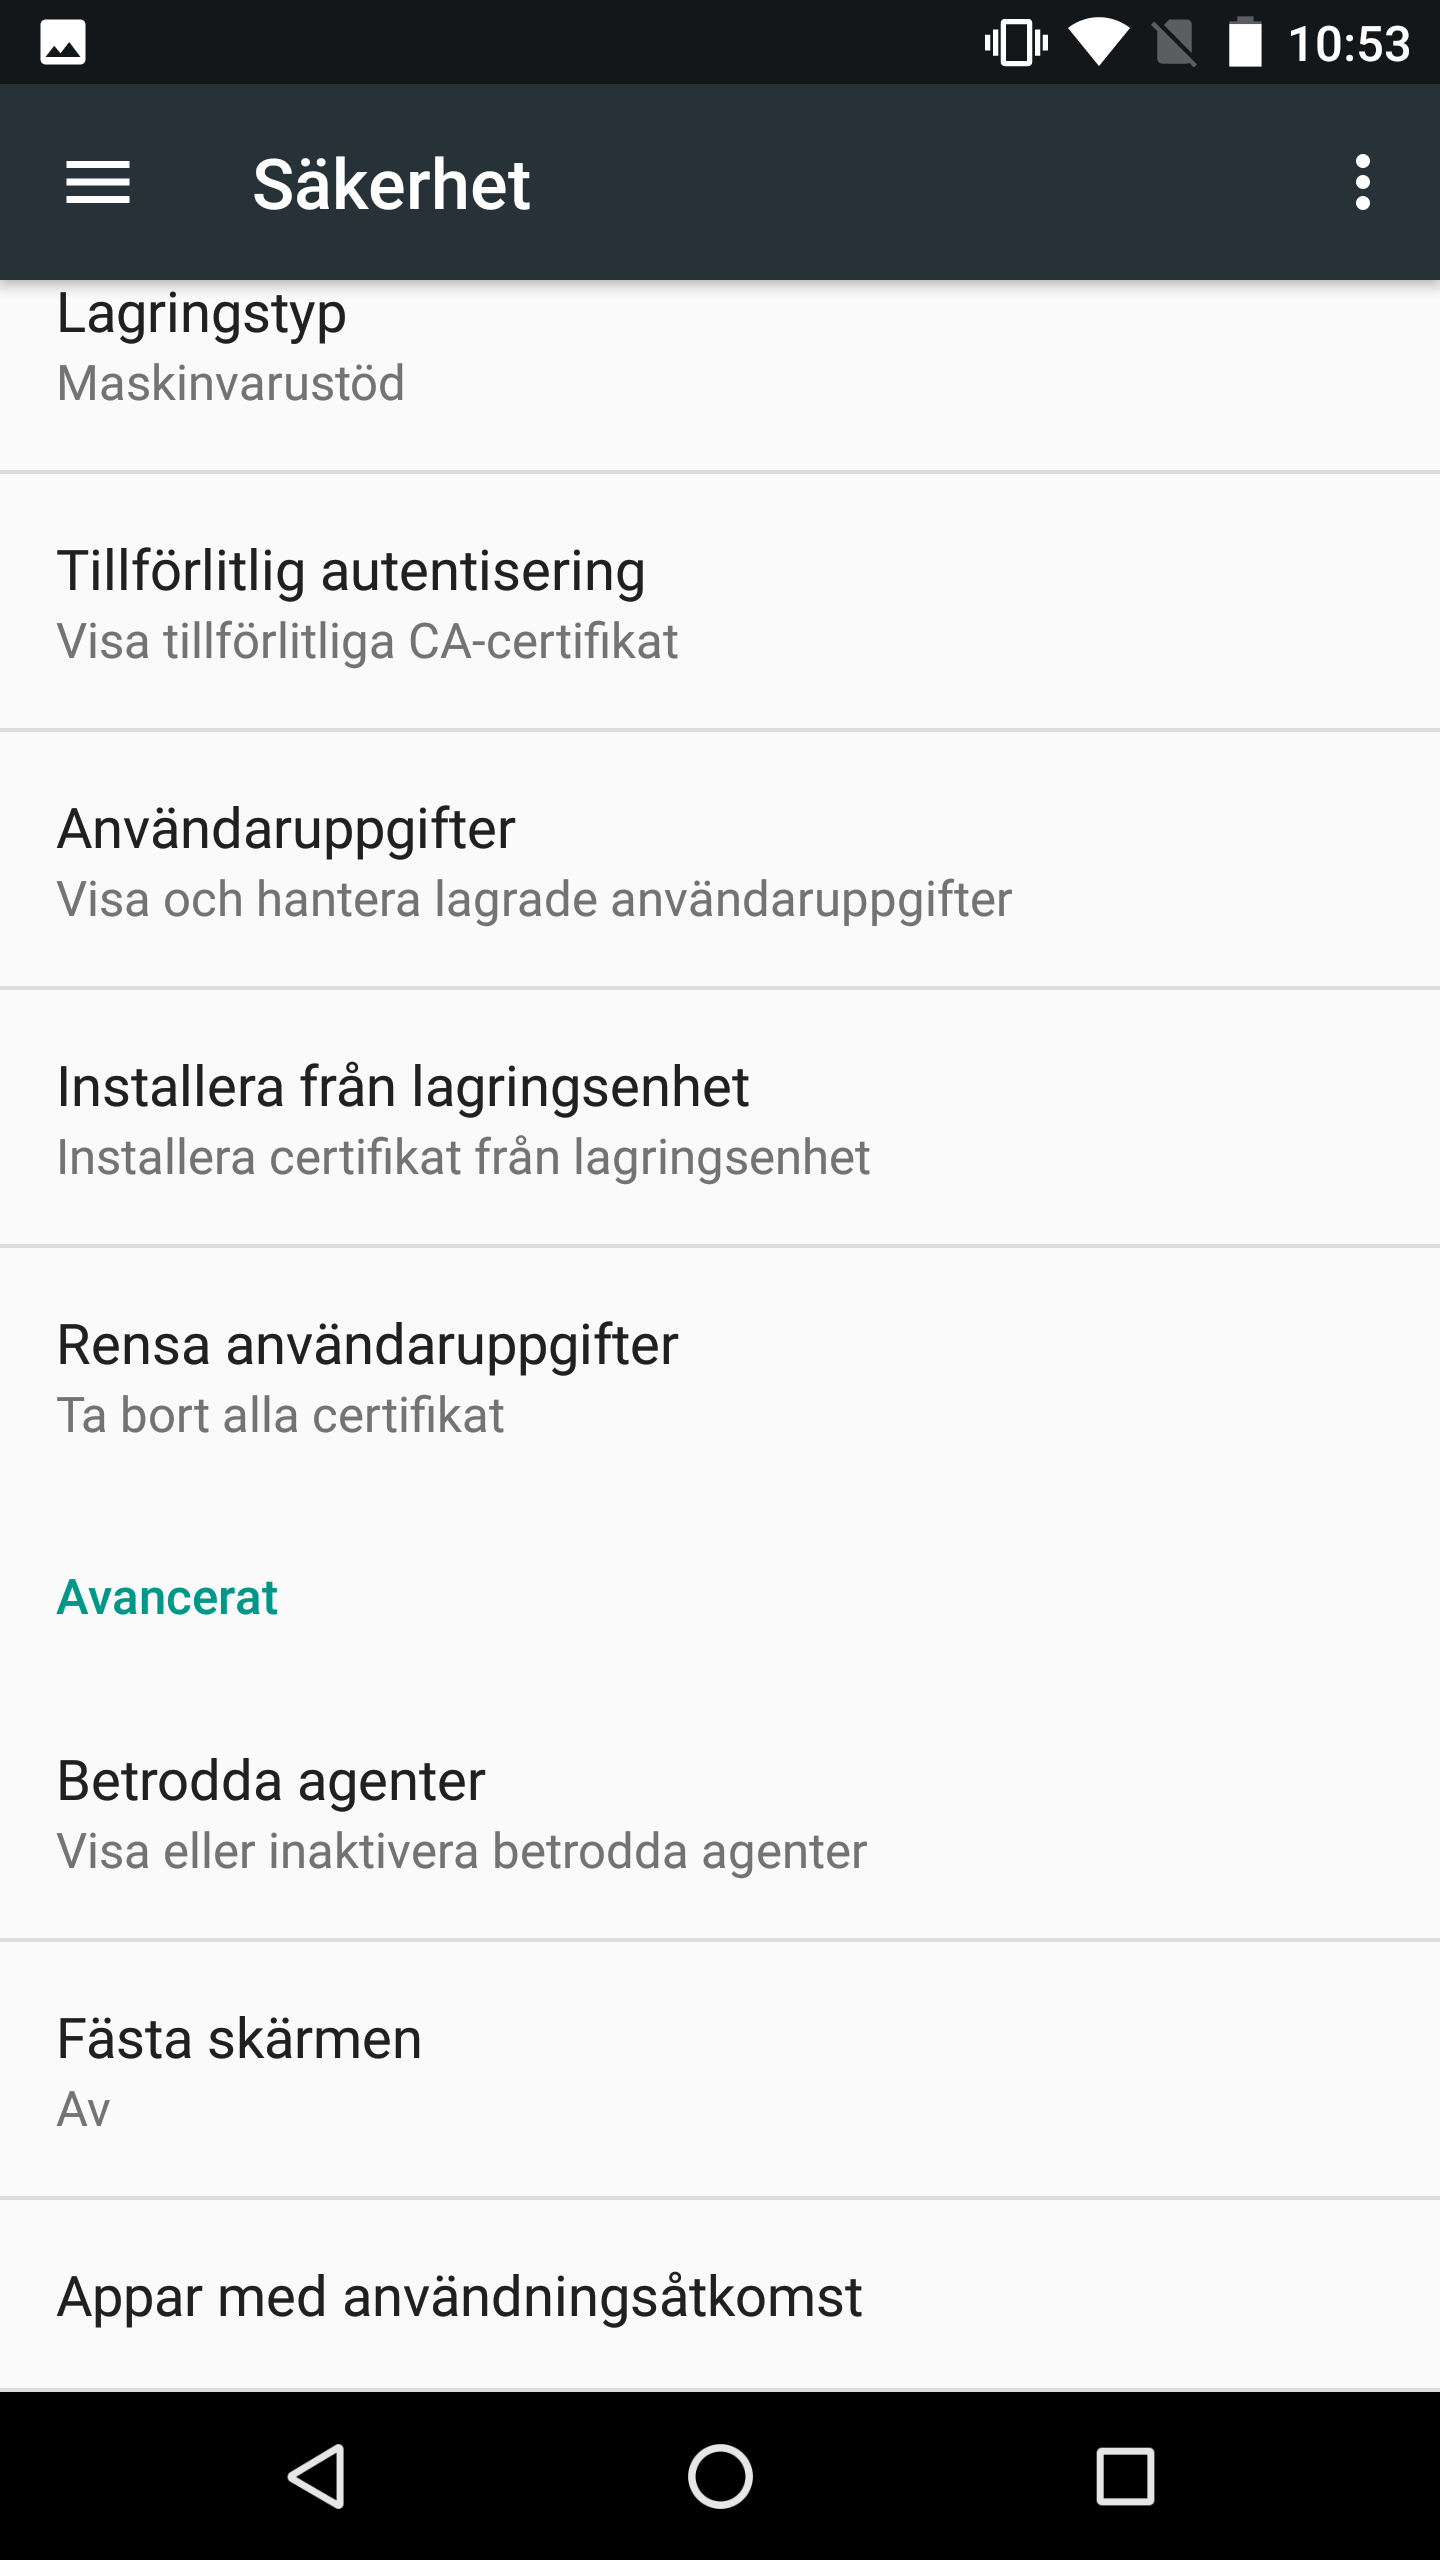The image size is (1440, 2560).
Task: Tap the Android back navigation button
Action: pos(318,2476)
